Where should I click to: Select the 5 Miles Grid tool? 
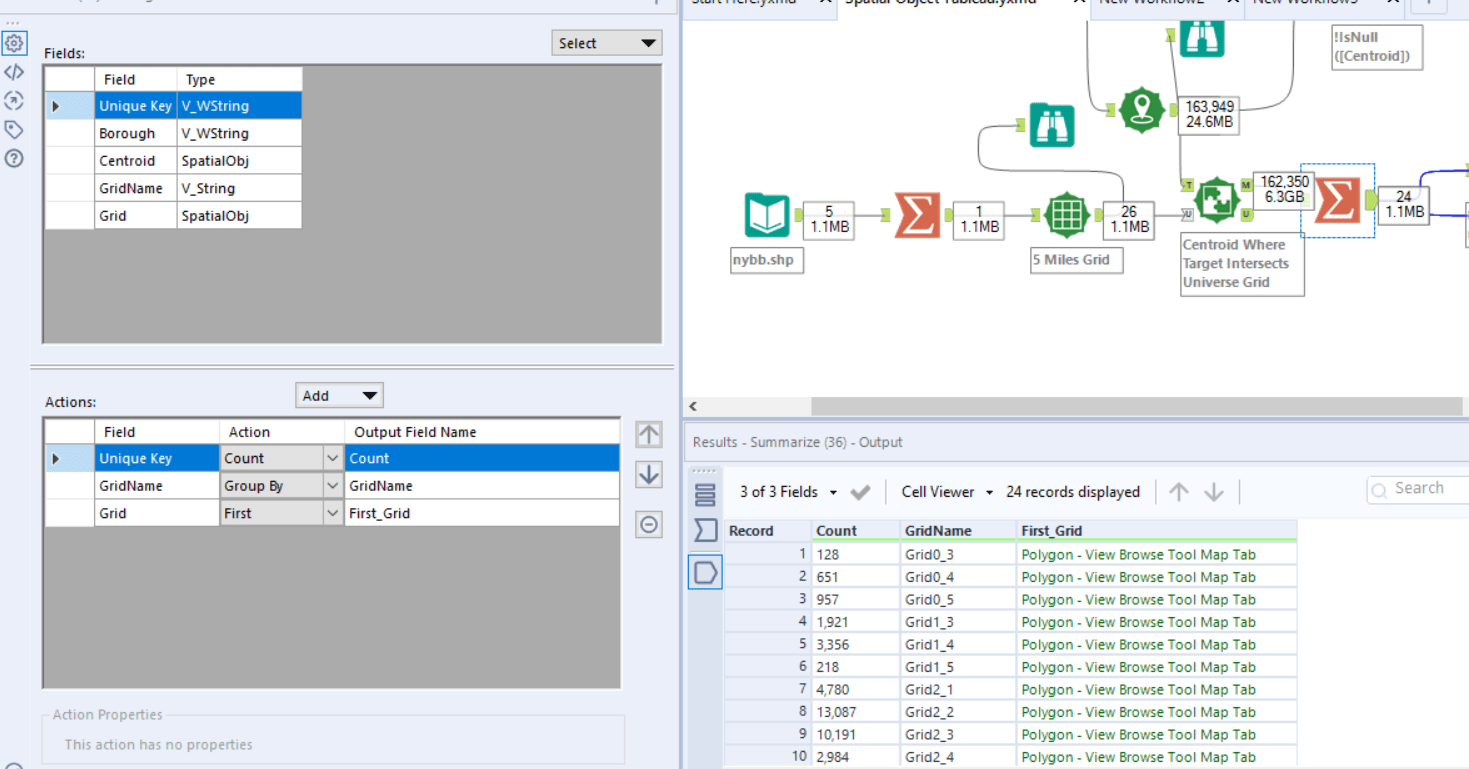point(1065,215)
